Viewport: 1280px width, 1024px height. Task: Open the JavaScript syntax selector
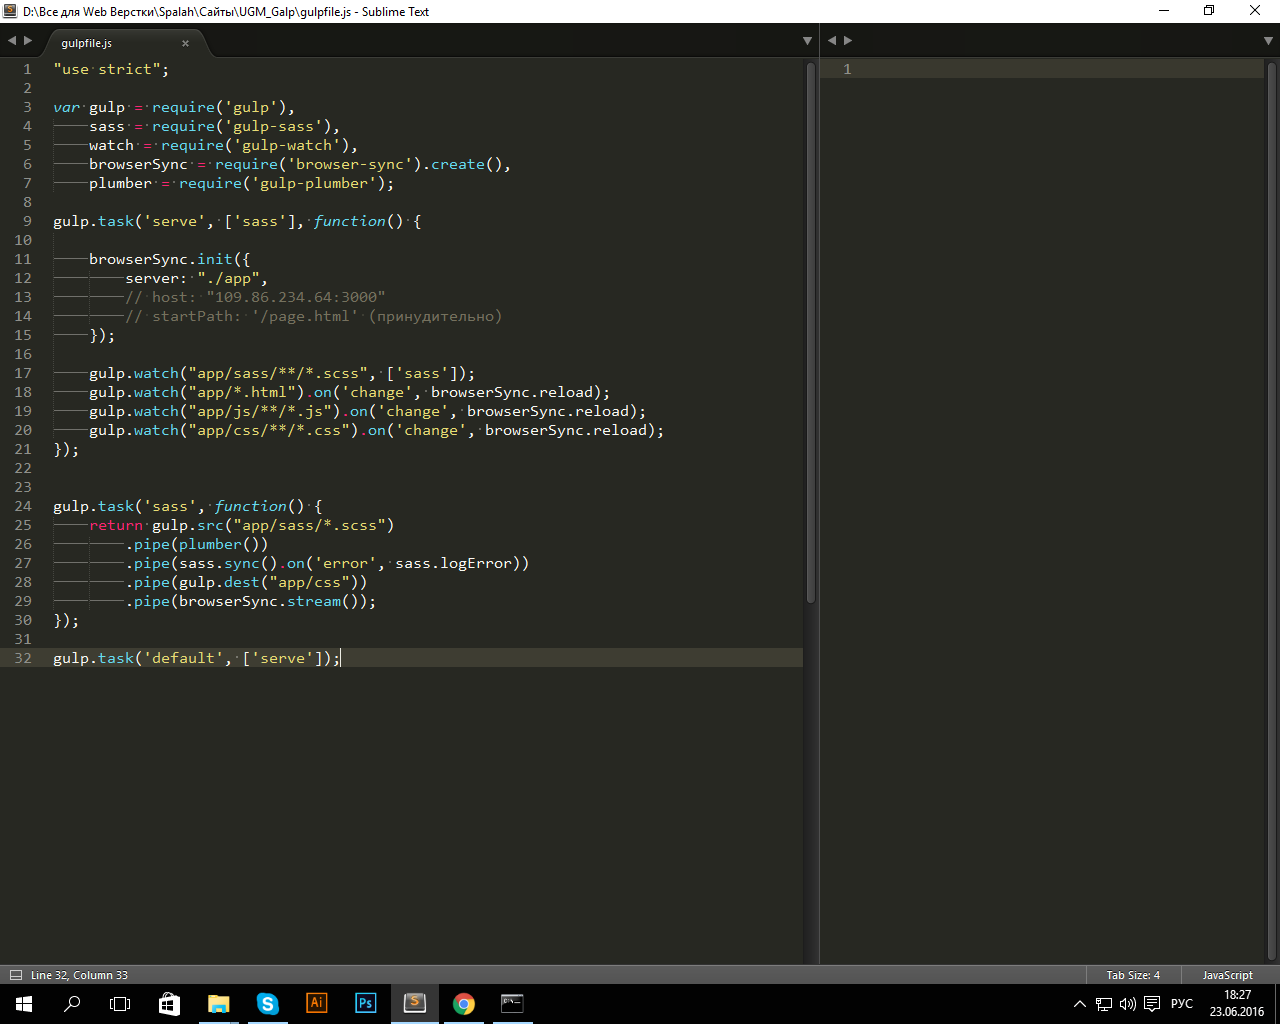[1227, 975]
